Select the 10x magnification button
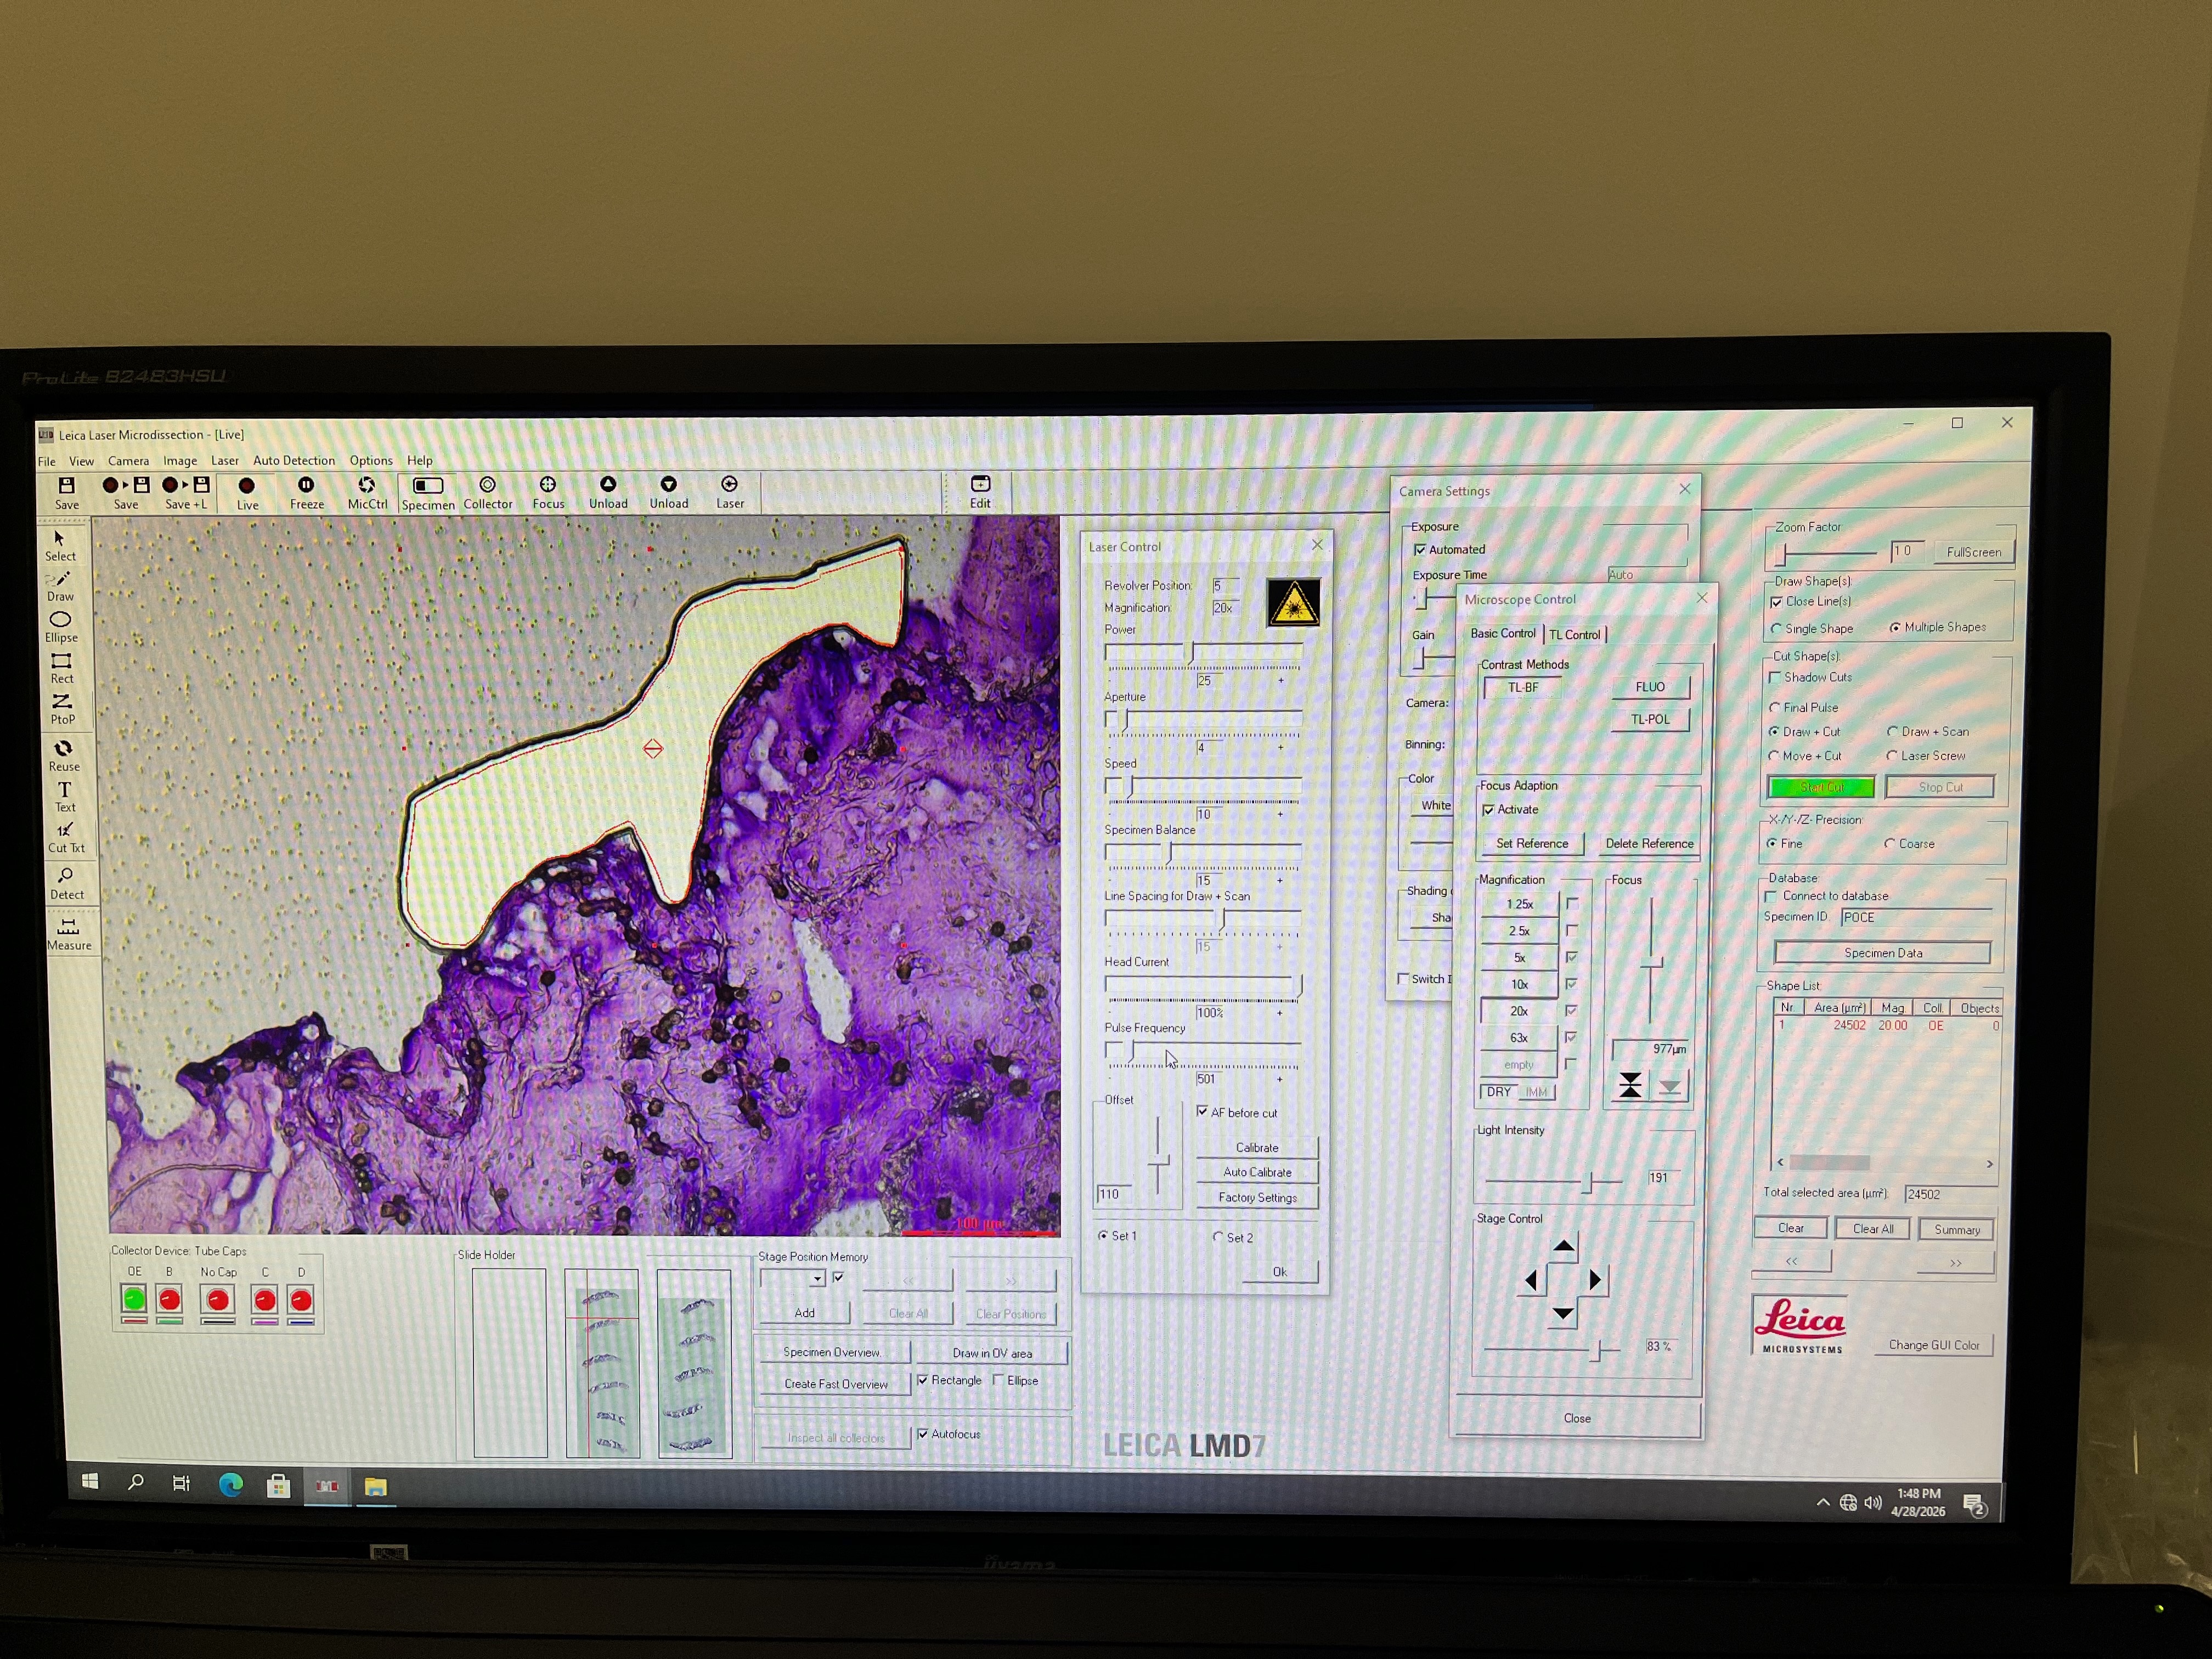The width and height of the screenshot is (2212, 1659). pyautogui.click(x=1519, y=984)
